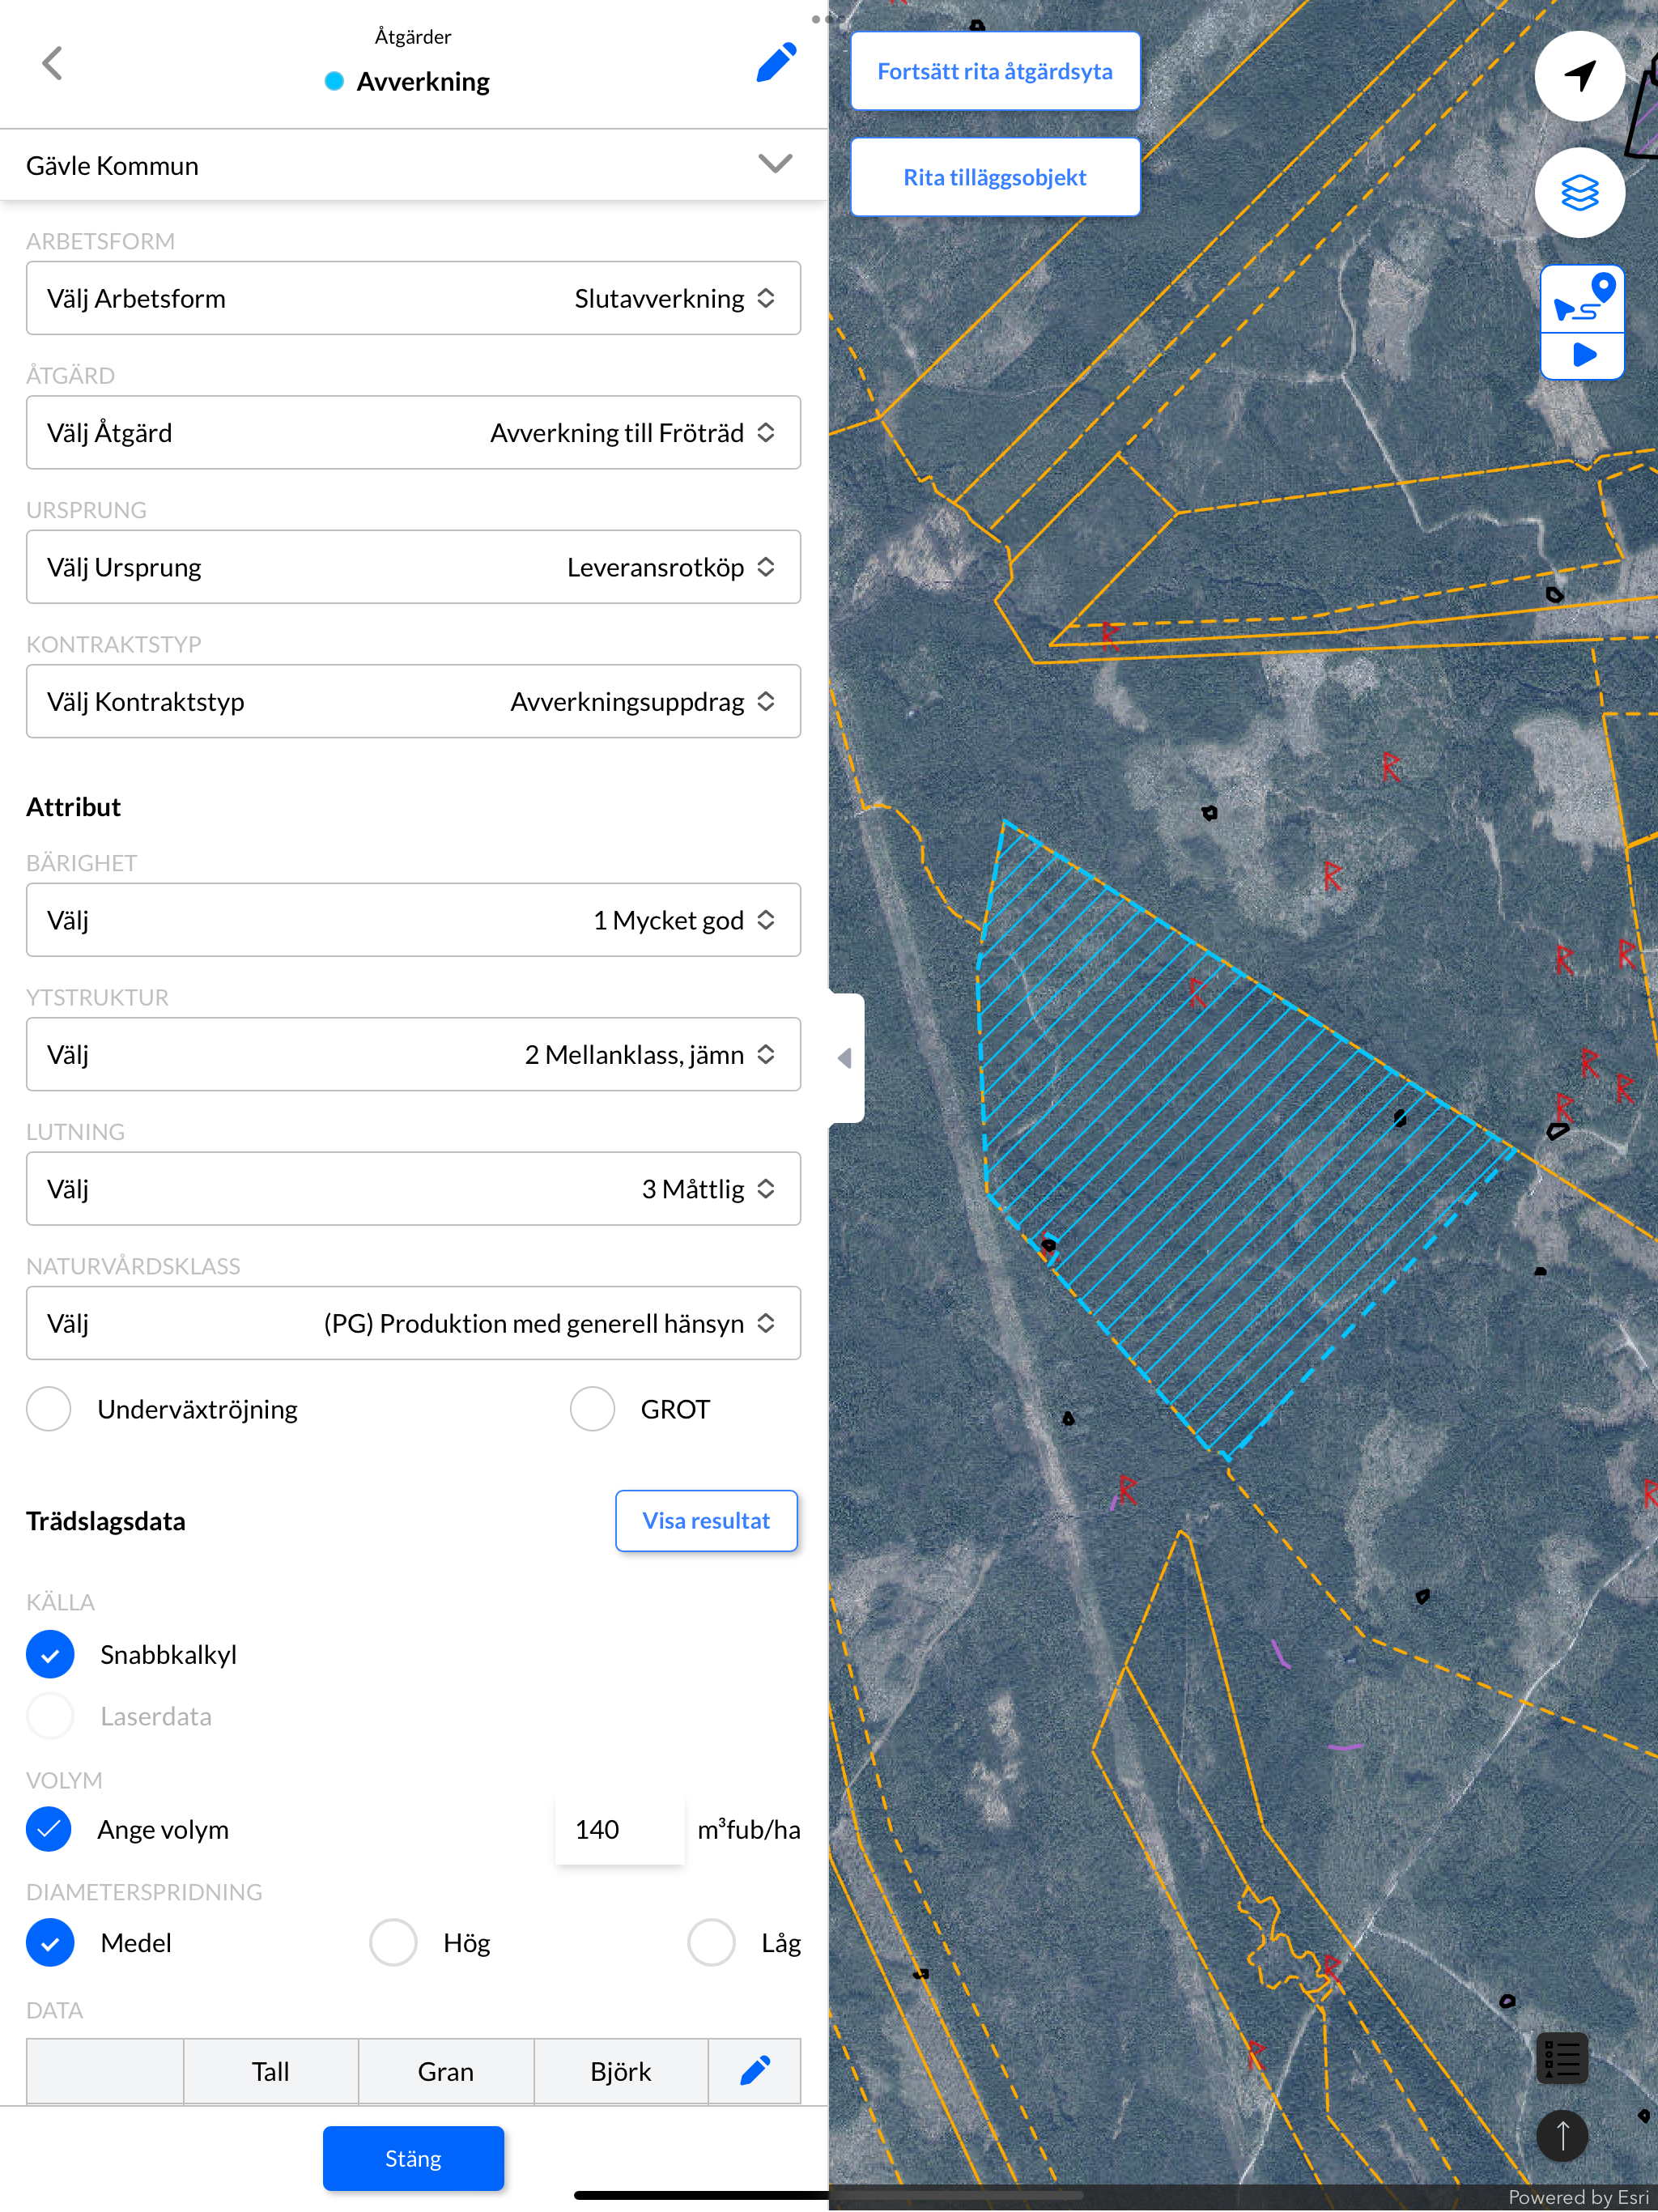
Task: Tap the GPS location arrow button
Action: pyautogui.click(x=1579, y=75)
